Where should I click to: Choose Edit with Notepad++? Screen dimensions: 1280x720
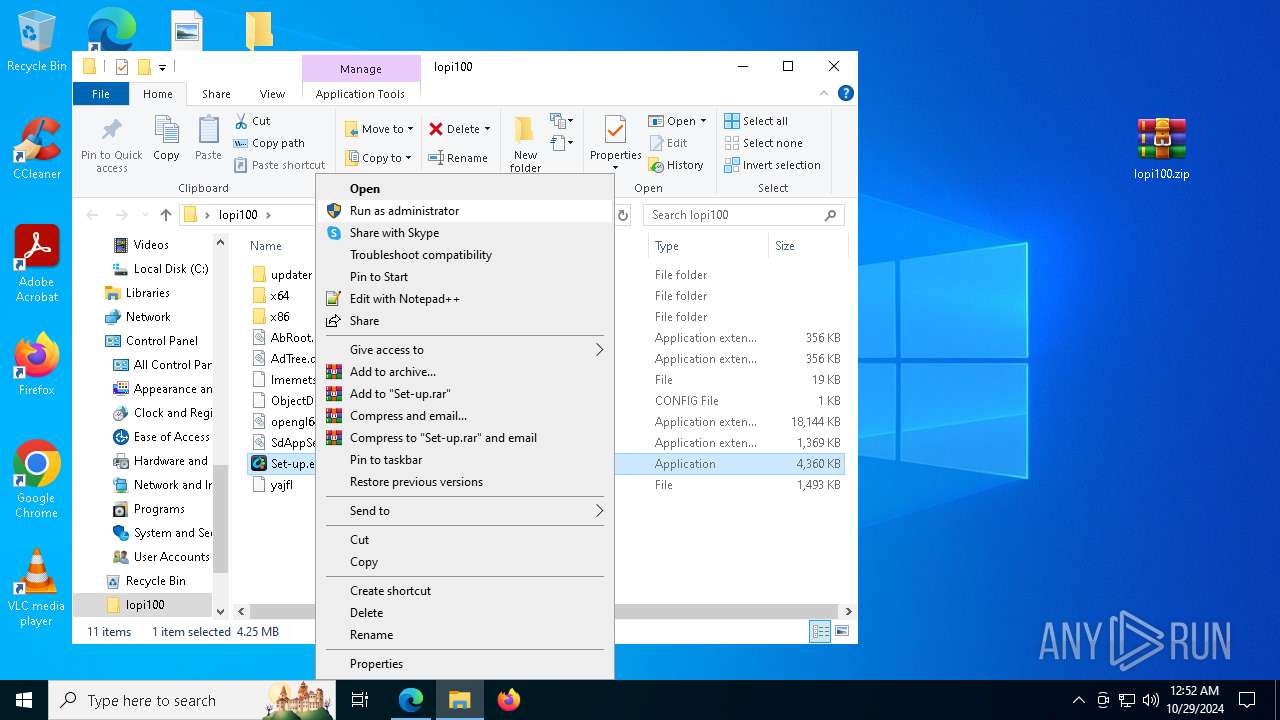464,299
